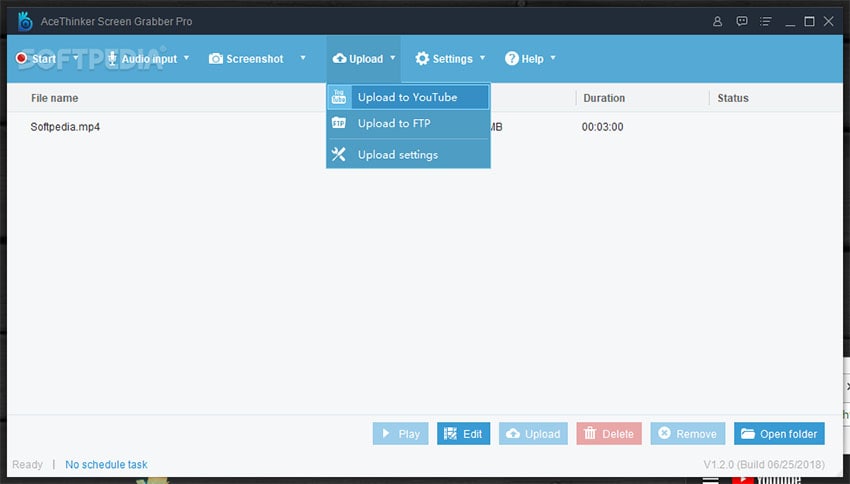Click the Duration column header
Screen dimensions: 850x484
pos(604,98)
